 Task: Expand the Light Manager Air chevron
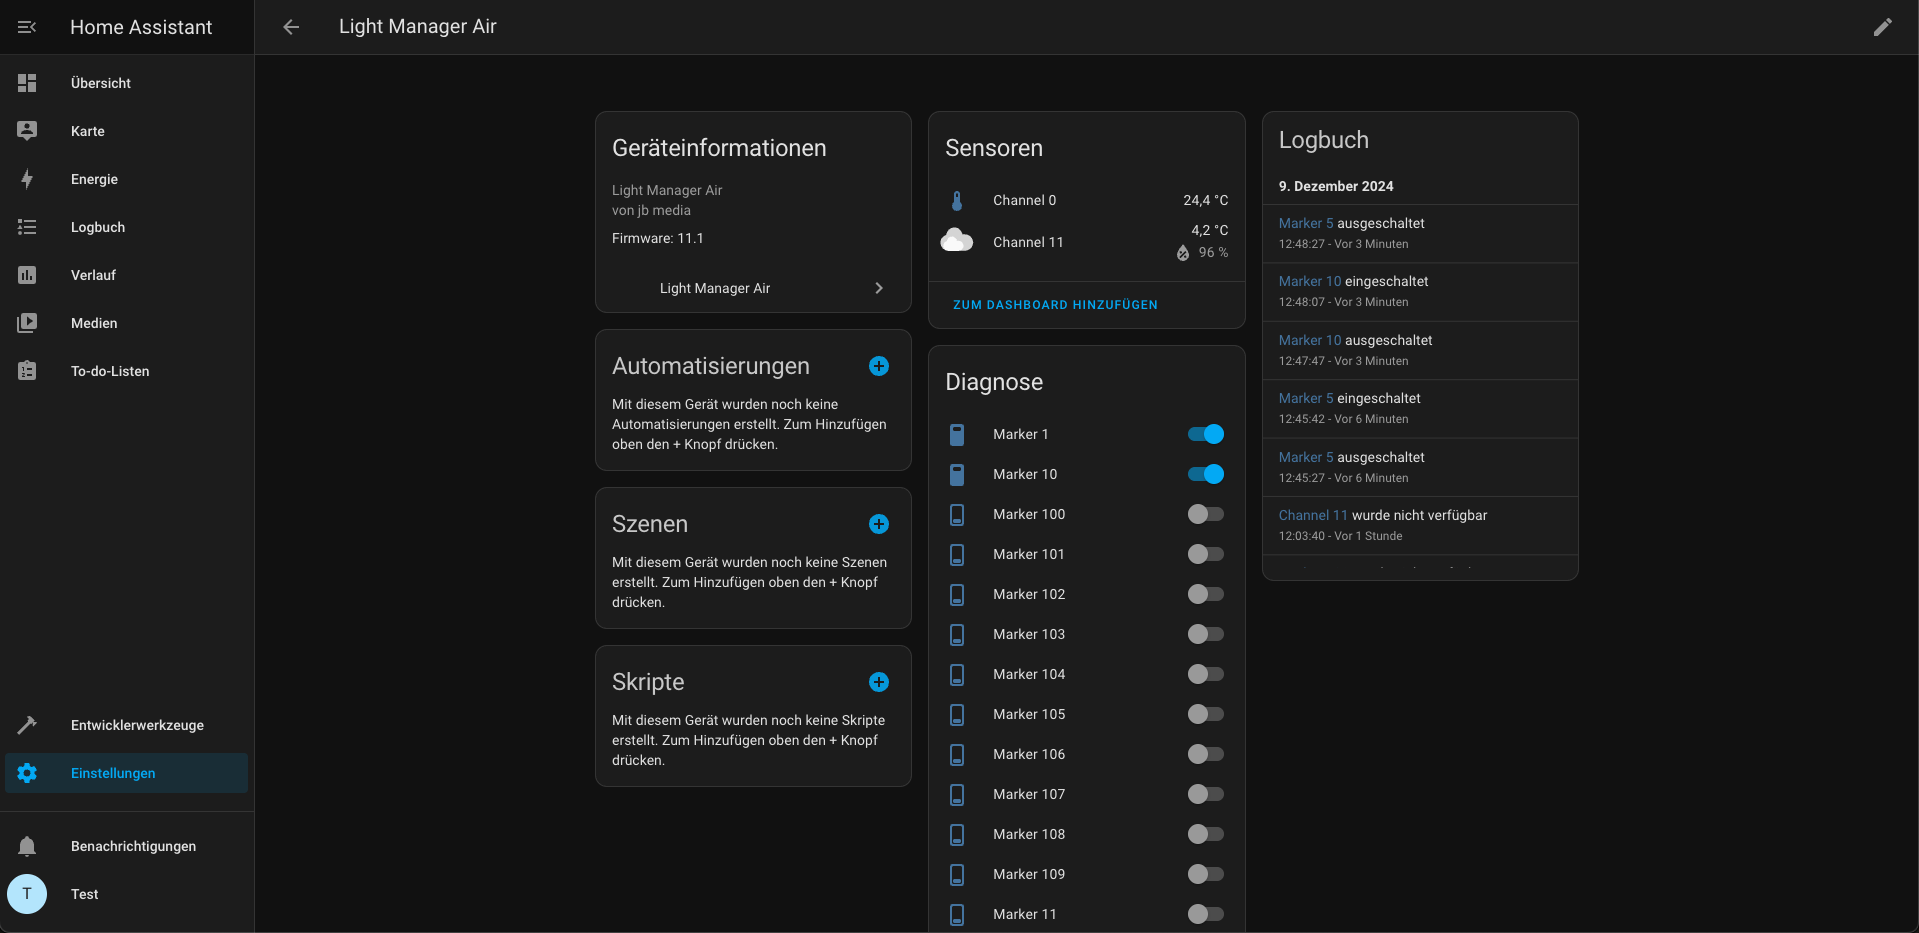[879, 288]
